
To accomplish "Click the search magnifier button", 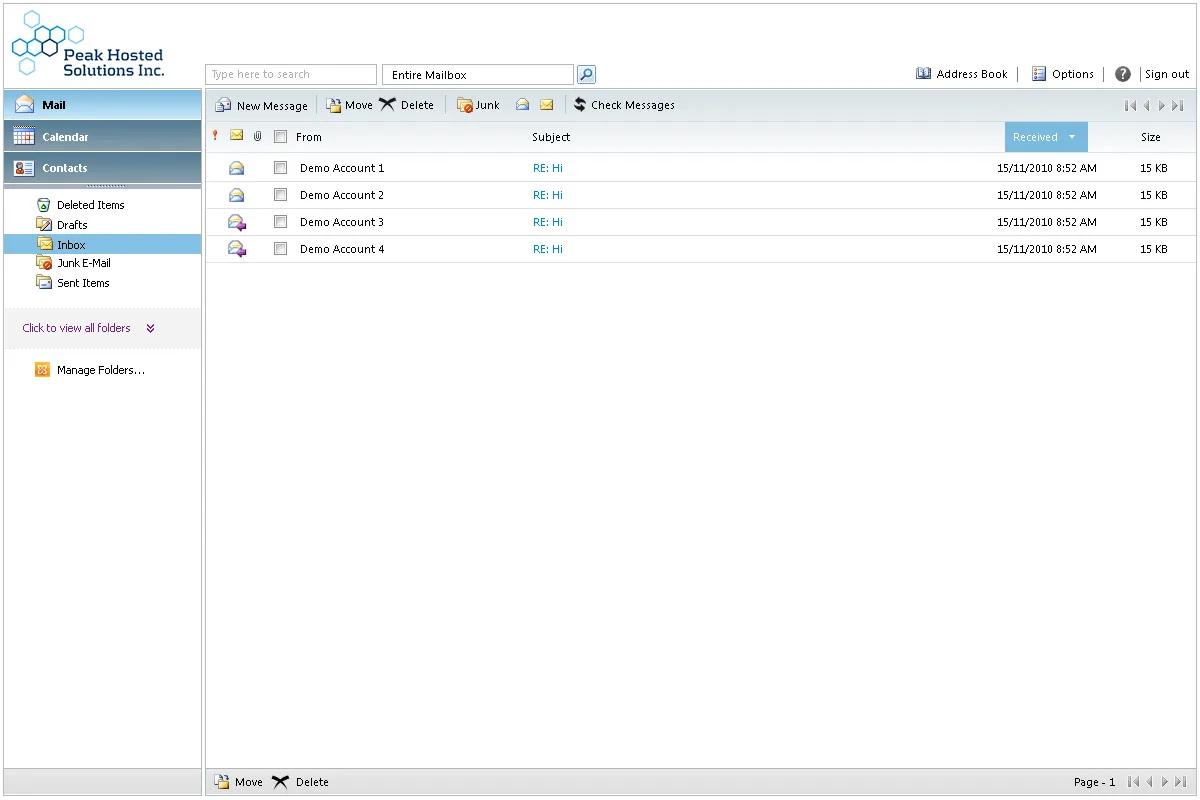I will pyautogui.click(x=586, y=74).
